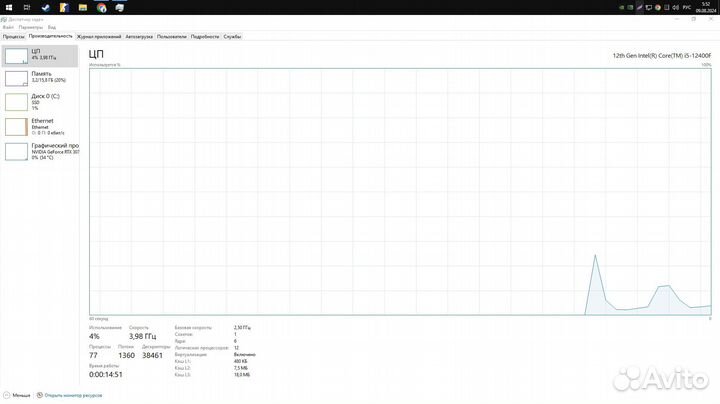Select Disk 0 (C:) in the sidebar
The height and width of the screenshot is (404, 720).
click(x=38, y=100)
